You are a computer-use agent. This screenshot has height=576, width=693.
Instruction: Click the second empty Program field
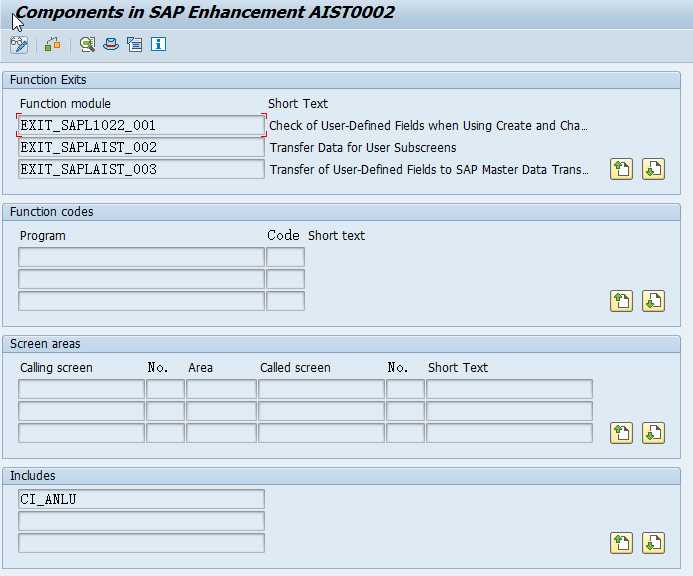point(141,279)
